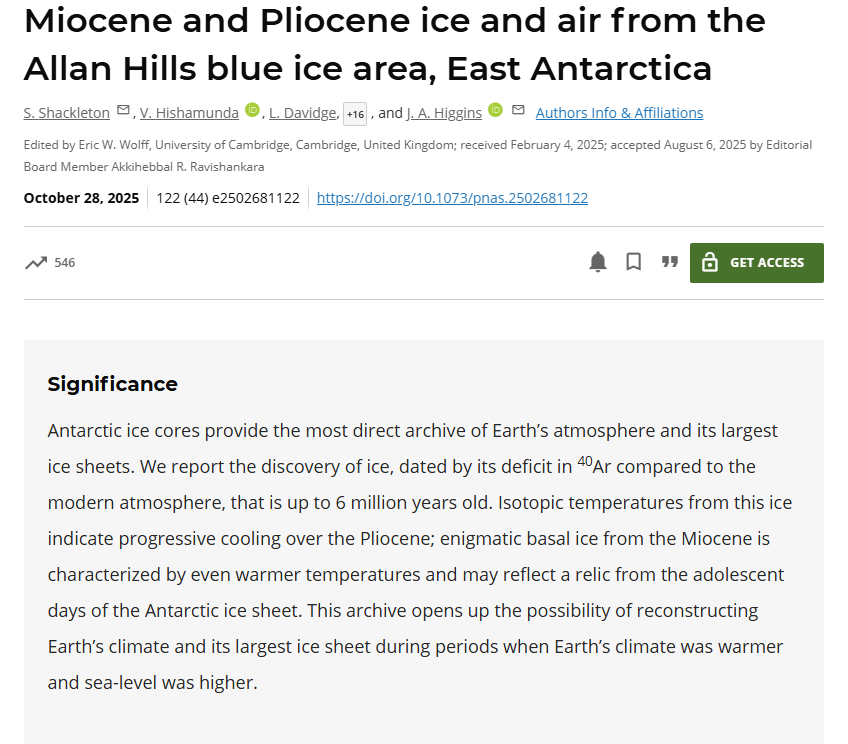The image size is (848, 744).
Task: Click the October 28, 2025 publication date
Action: [81, 198]
